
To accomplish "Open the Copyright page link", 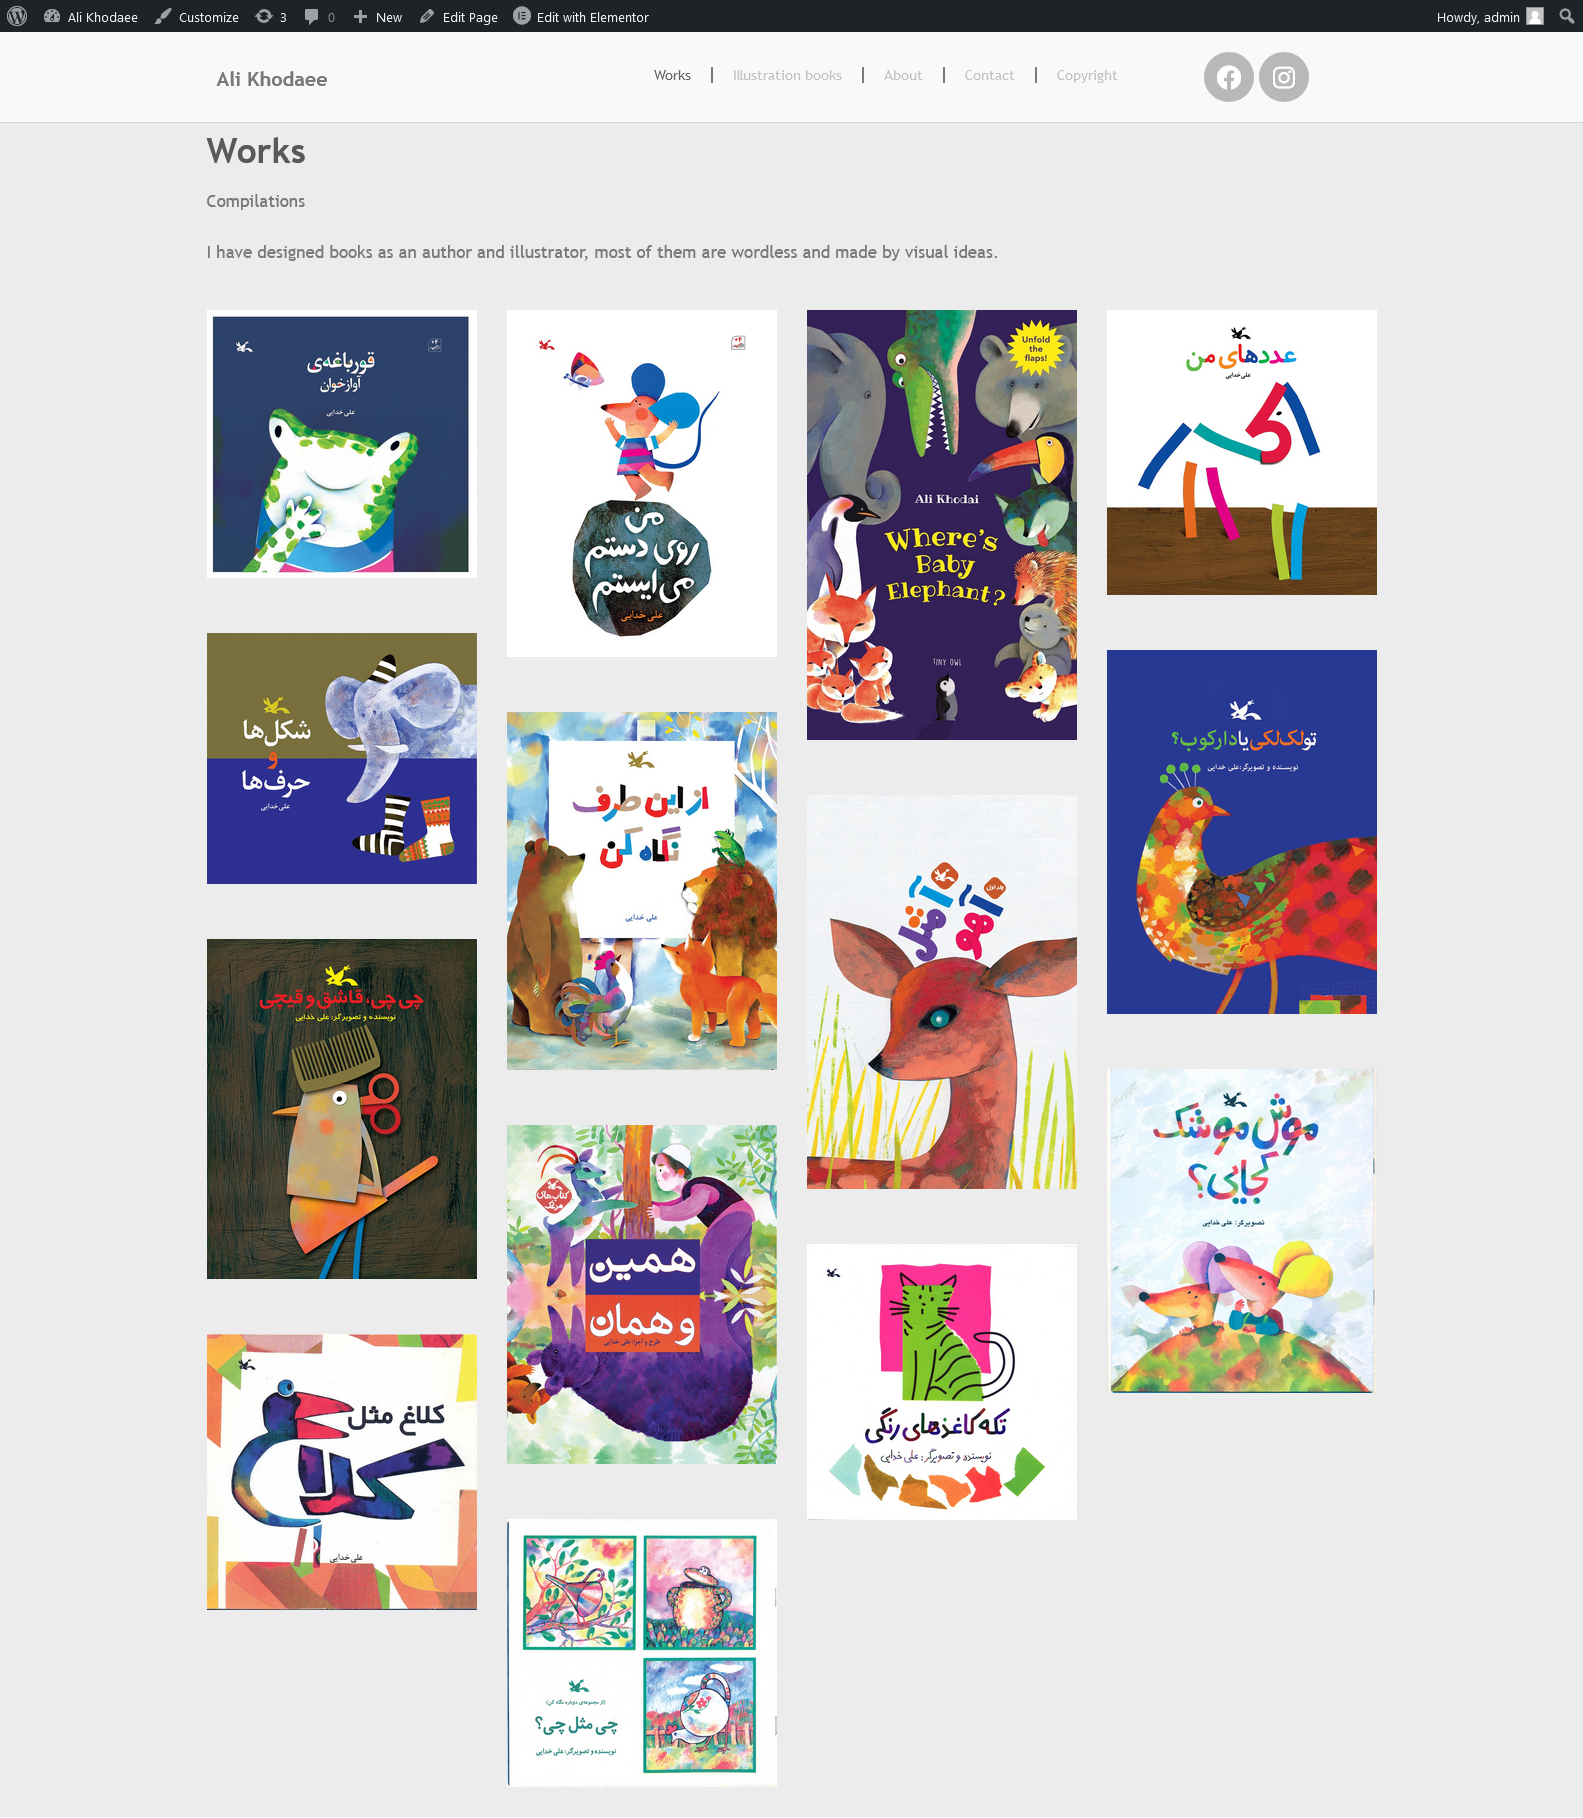I will [x=1087, y=75].
